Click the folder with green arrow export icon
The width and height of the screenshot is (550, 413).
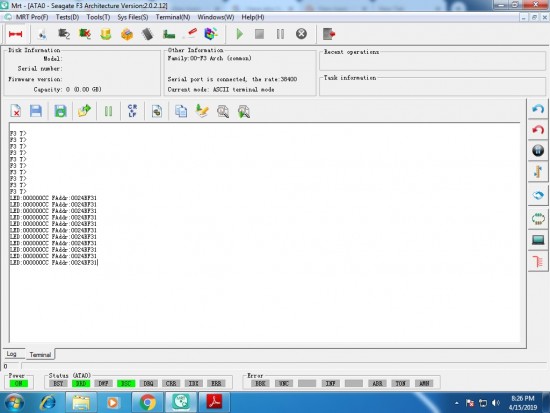84,111
